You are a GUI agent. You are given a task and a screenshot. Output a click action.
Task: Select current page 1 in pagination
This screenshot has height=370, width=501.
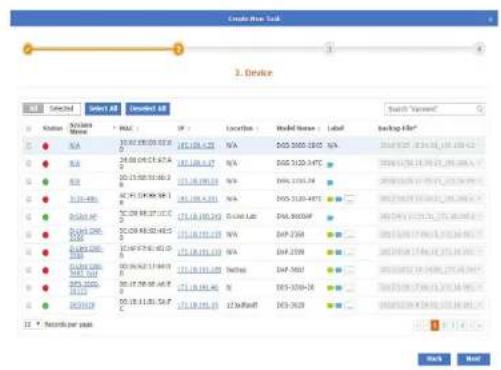click(435, 325)
